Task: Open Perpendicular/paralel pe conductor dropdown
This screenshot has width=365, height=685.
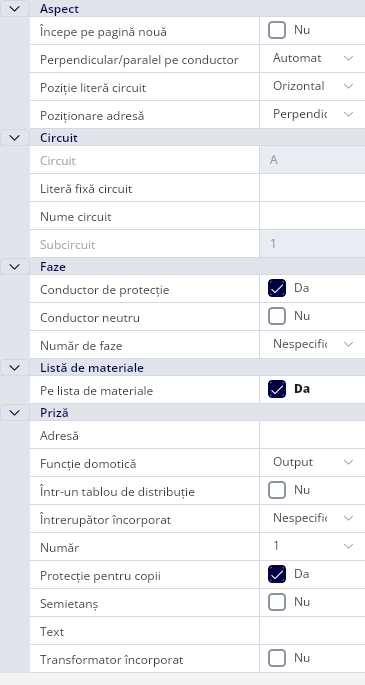Action: coord(312,59)
